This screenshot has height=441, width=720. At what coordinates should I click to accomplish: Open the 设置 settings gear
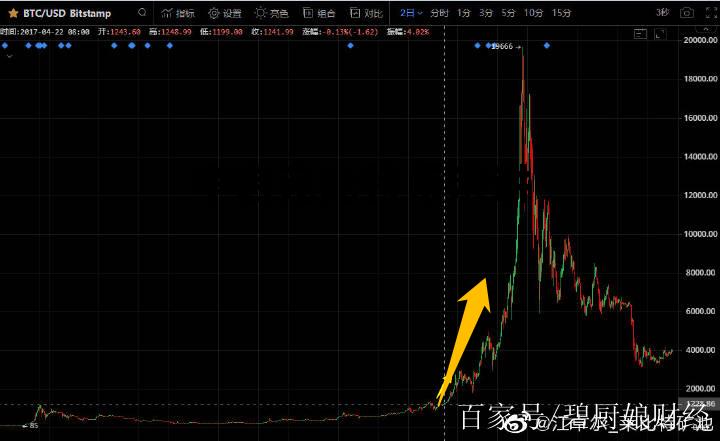pyautogui.click(x=225, y=13)
